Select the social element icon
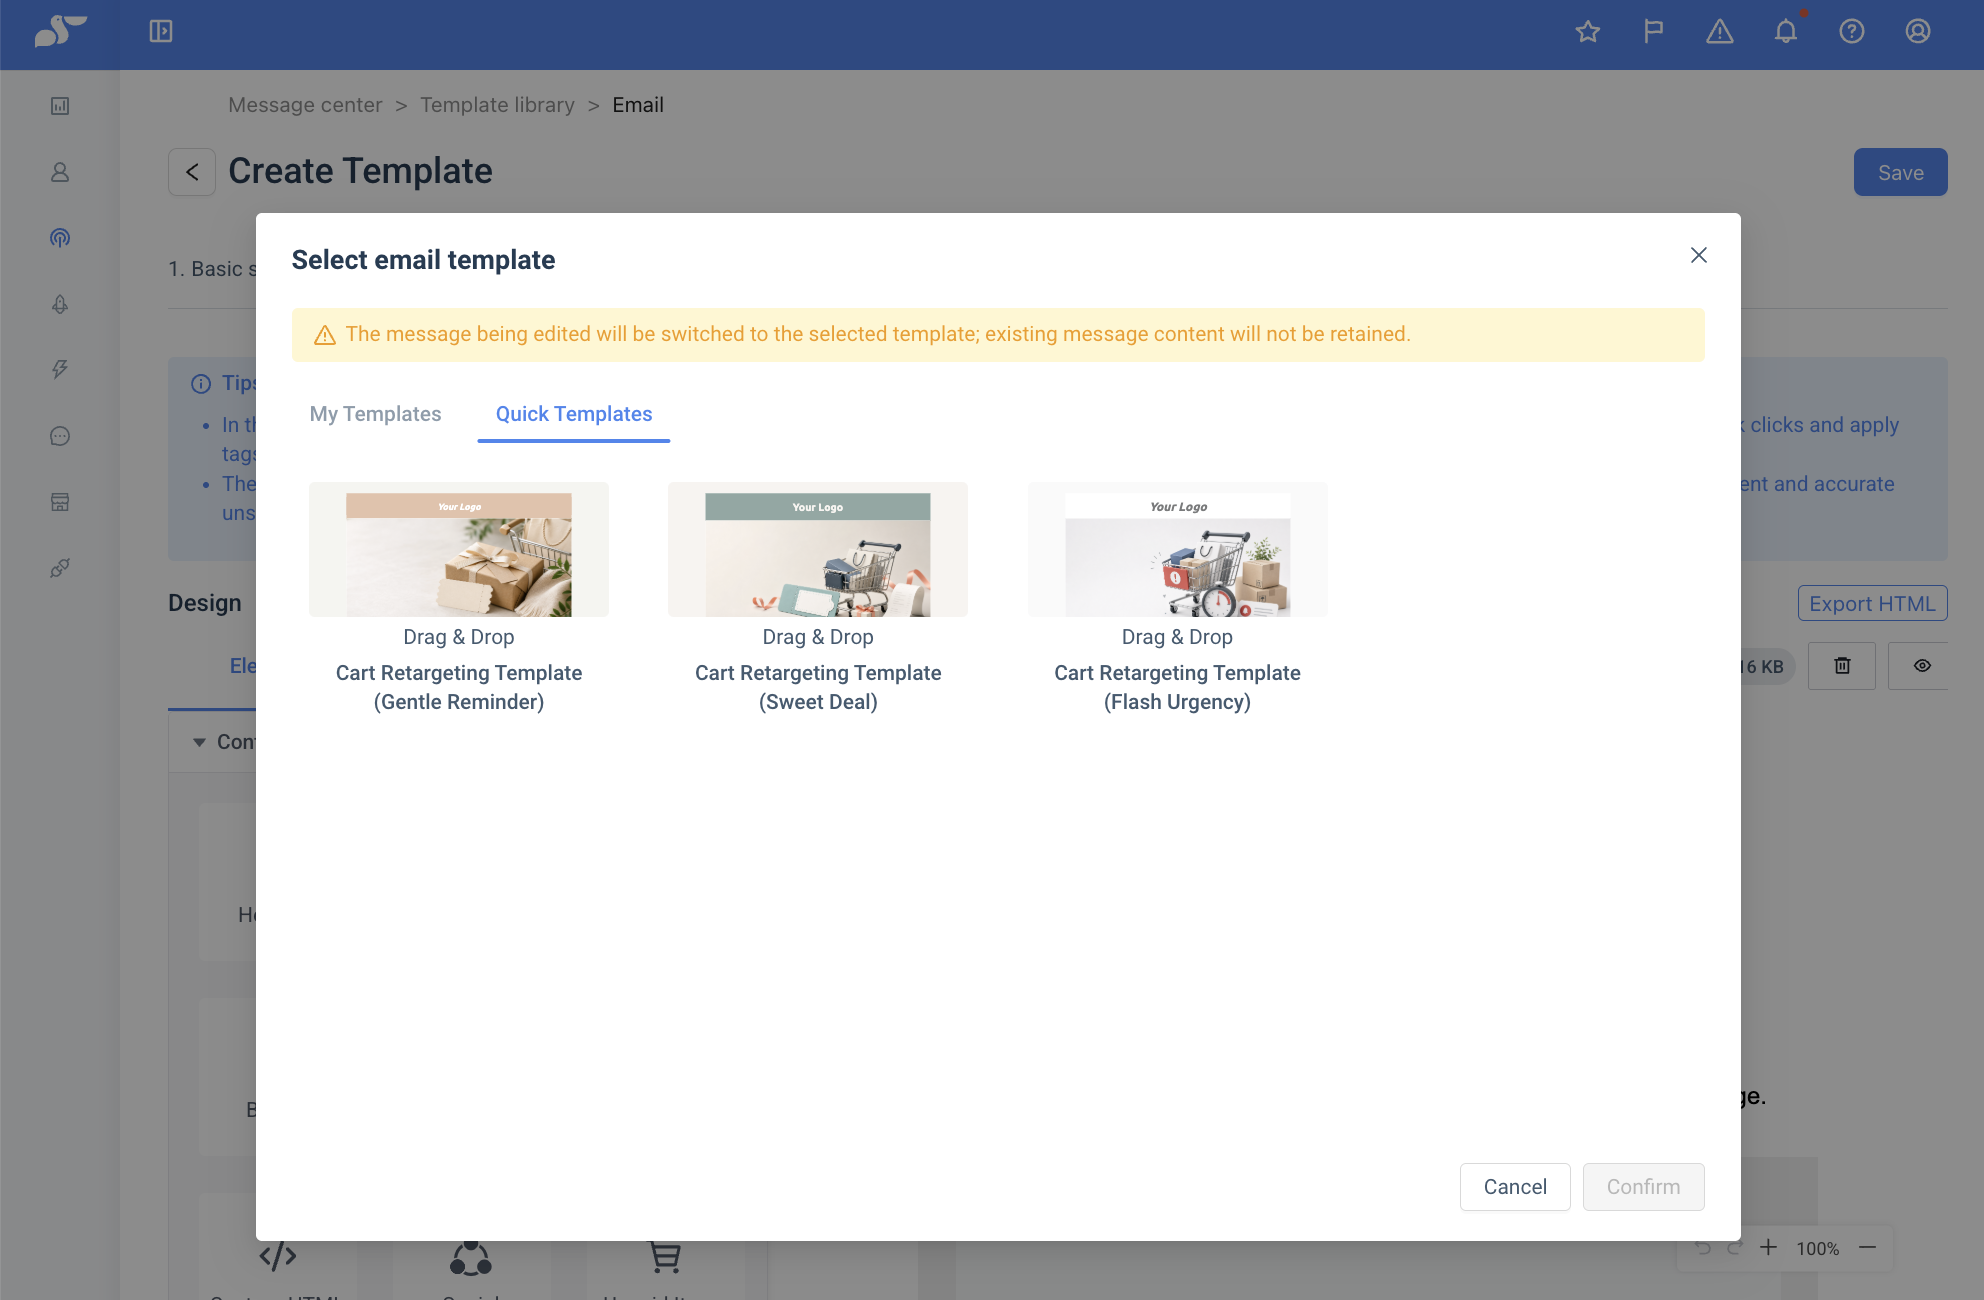The height and width of the screenshot is (1300, 1984). point(470,1258)
